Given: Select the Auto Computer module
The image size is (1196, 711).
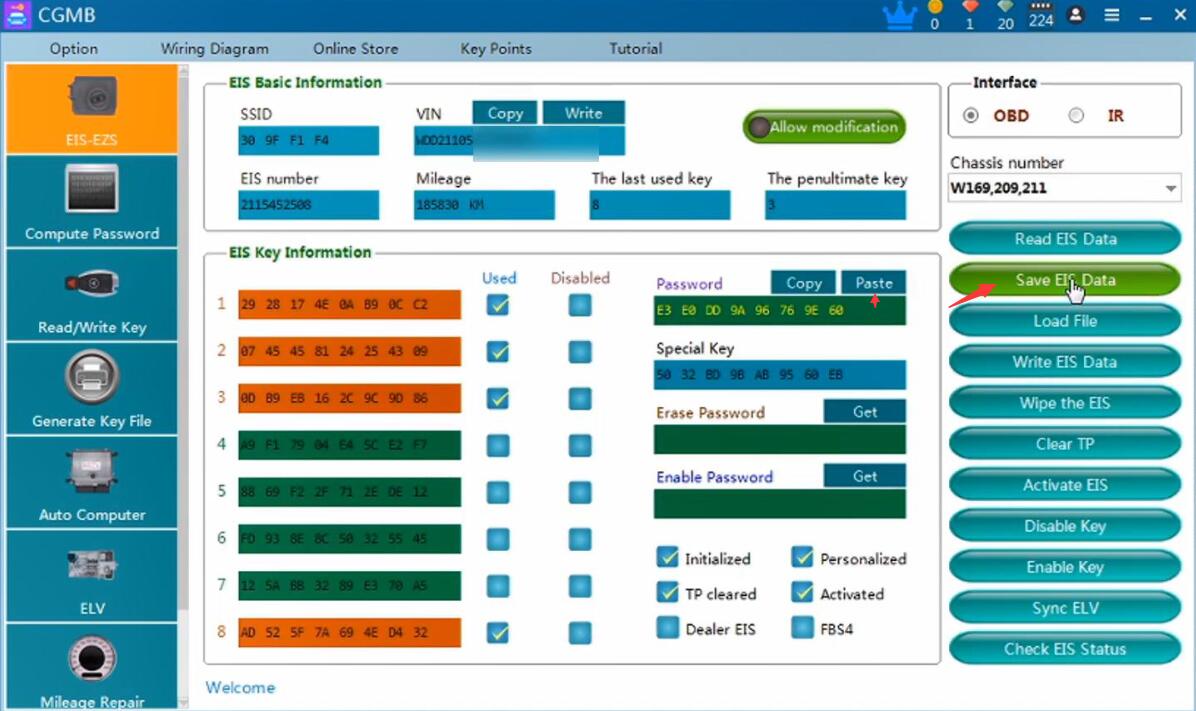Looking at the screenshot, I should coord(91,484).
